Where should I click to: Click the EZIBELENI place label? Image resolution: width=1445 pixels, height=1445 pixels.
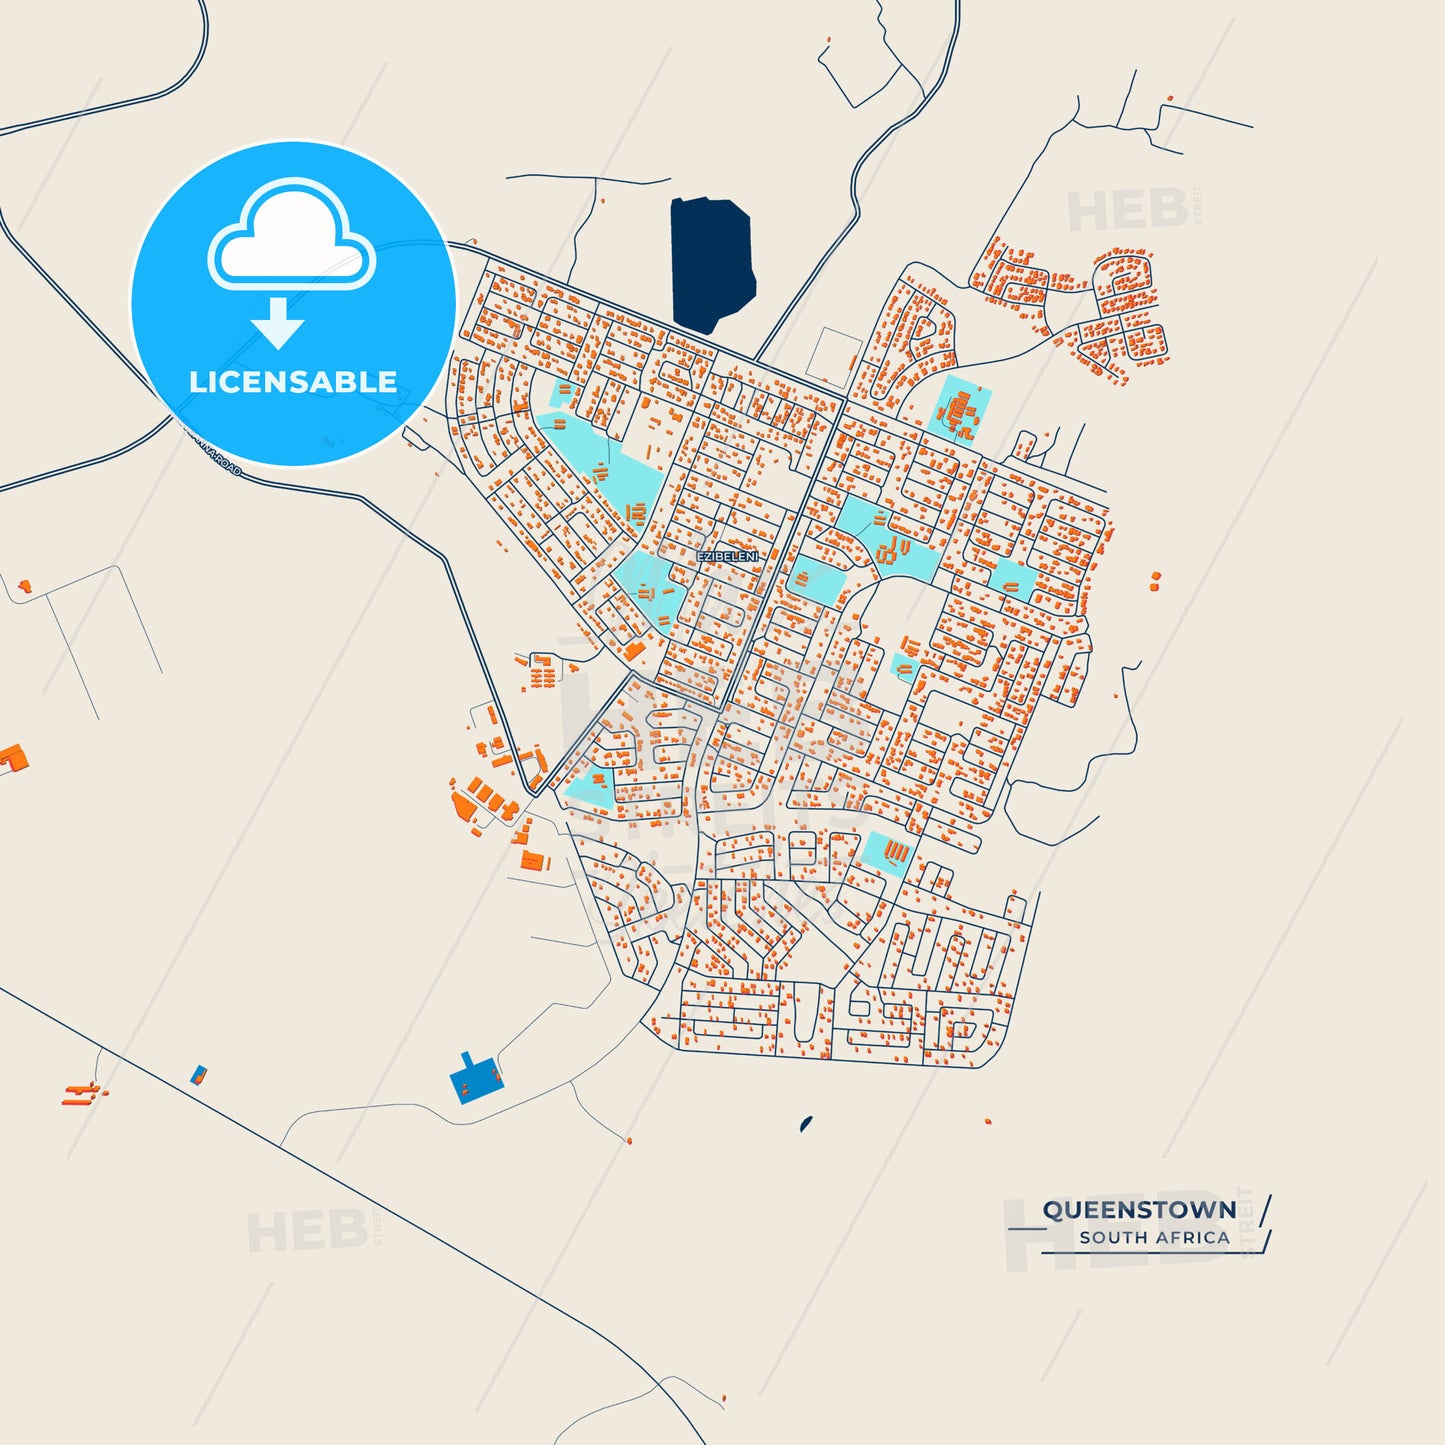pos(727,556)
